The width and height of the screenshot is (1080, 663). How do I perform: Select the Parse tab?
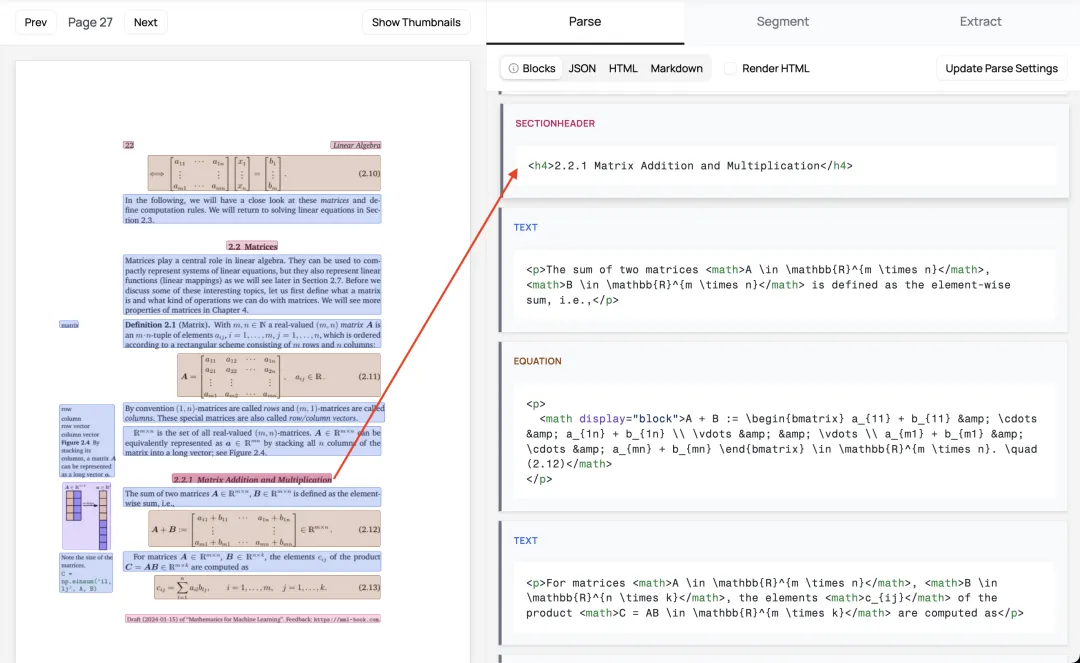[x=585, y=21]
